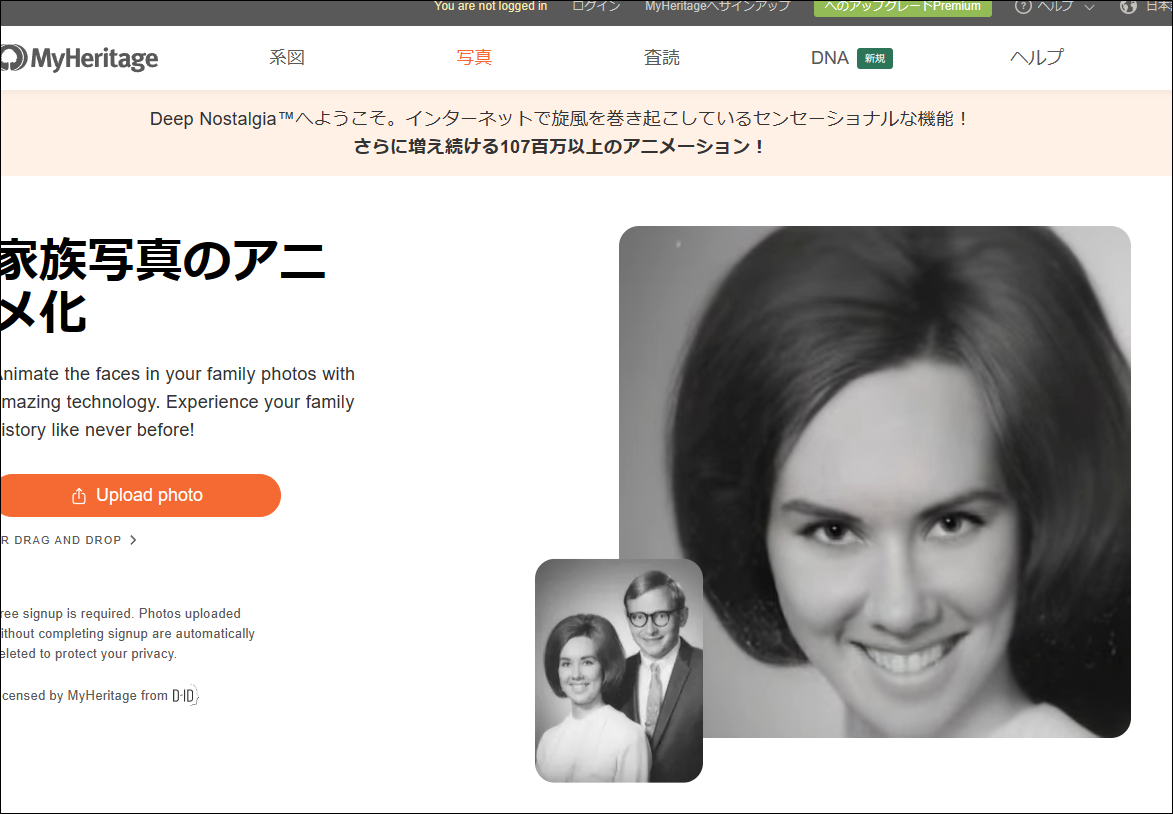1173x814 pixels.
Task: Click the upload icon in Upload button
Action: pyautogui.click(x=79, y=496)
